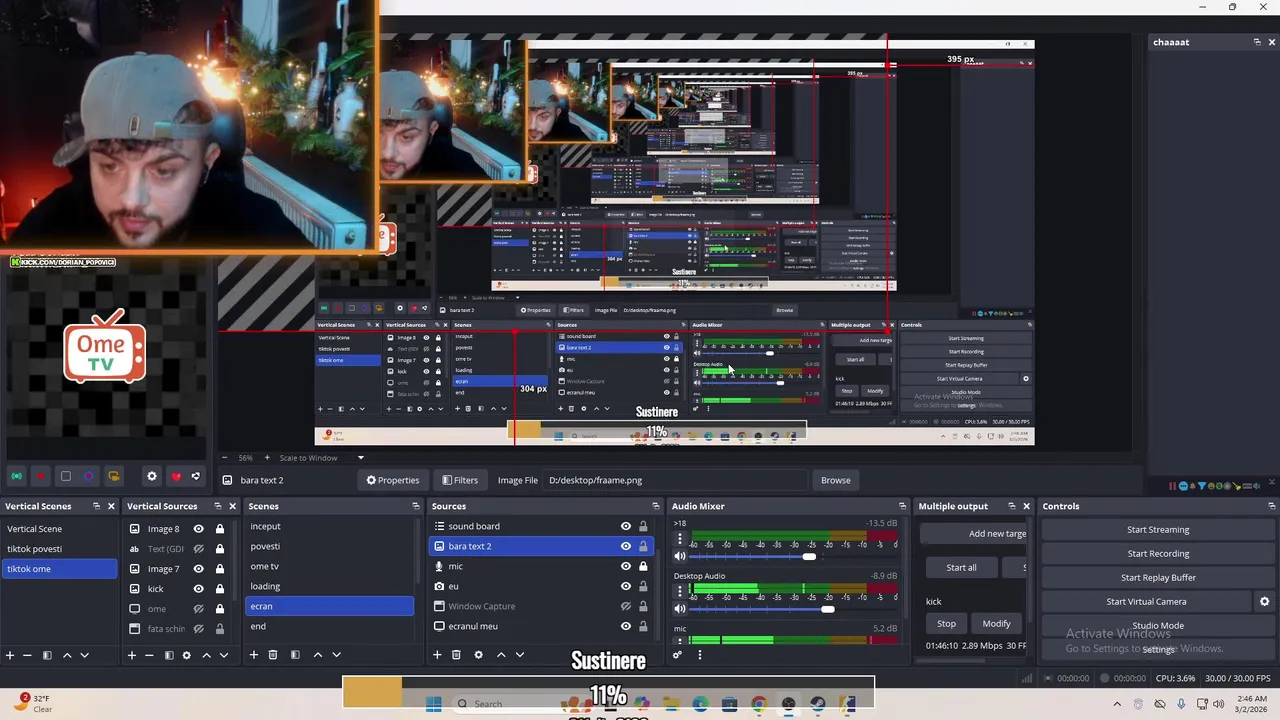Select the ome tv scene
1280x720 pixels.
point(330,566)
